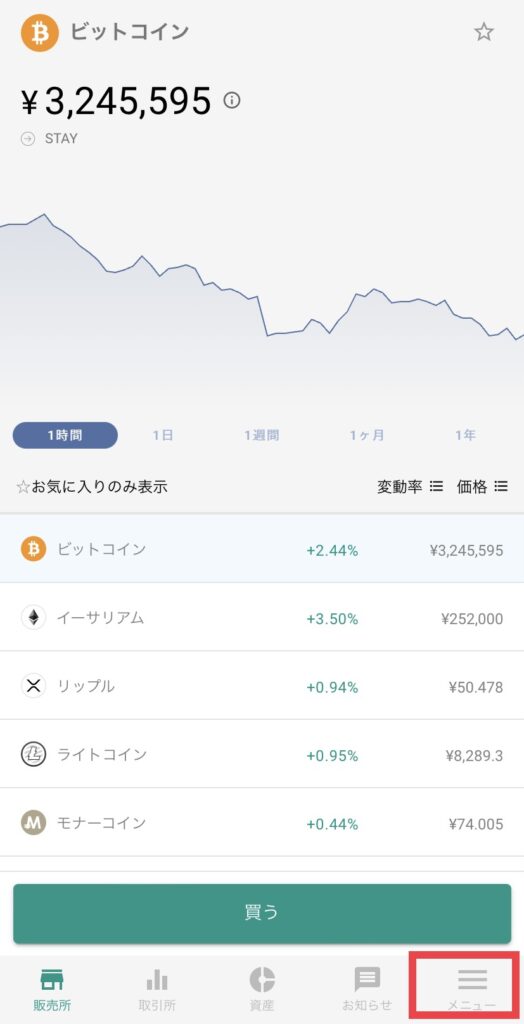
Task: Open the info icon next to the price
Action: [232, 101]
